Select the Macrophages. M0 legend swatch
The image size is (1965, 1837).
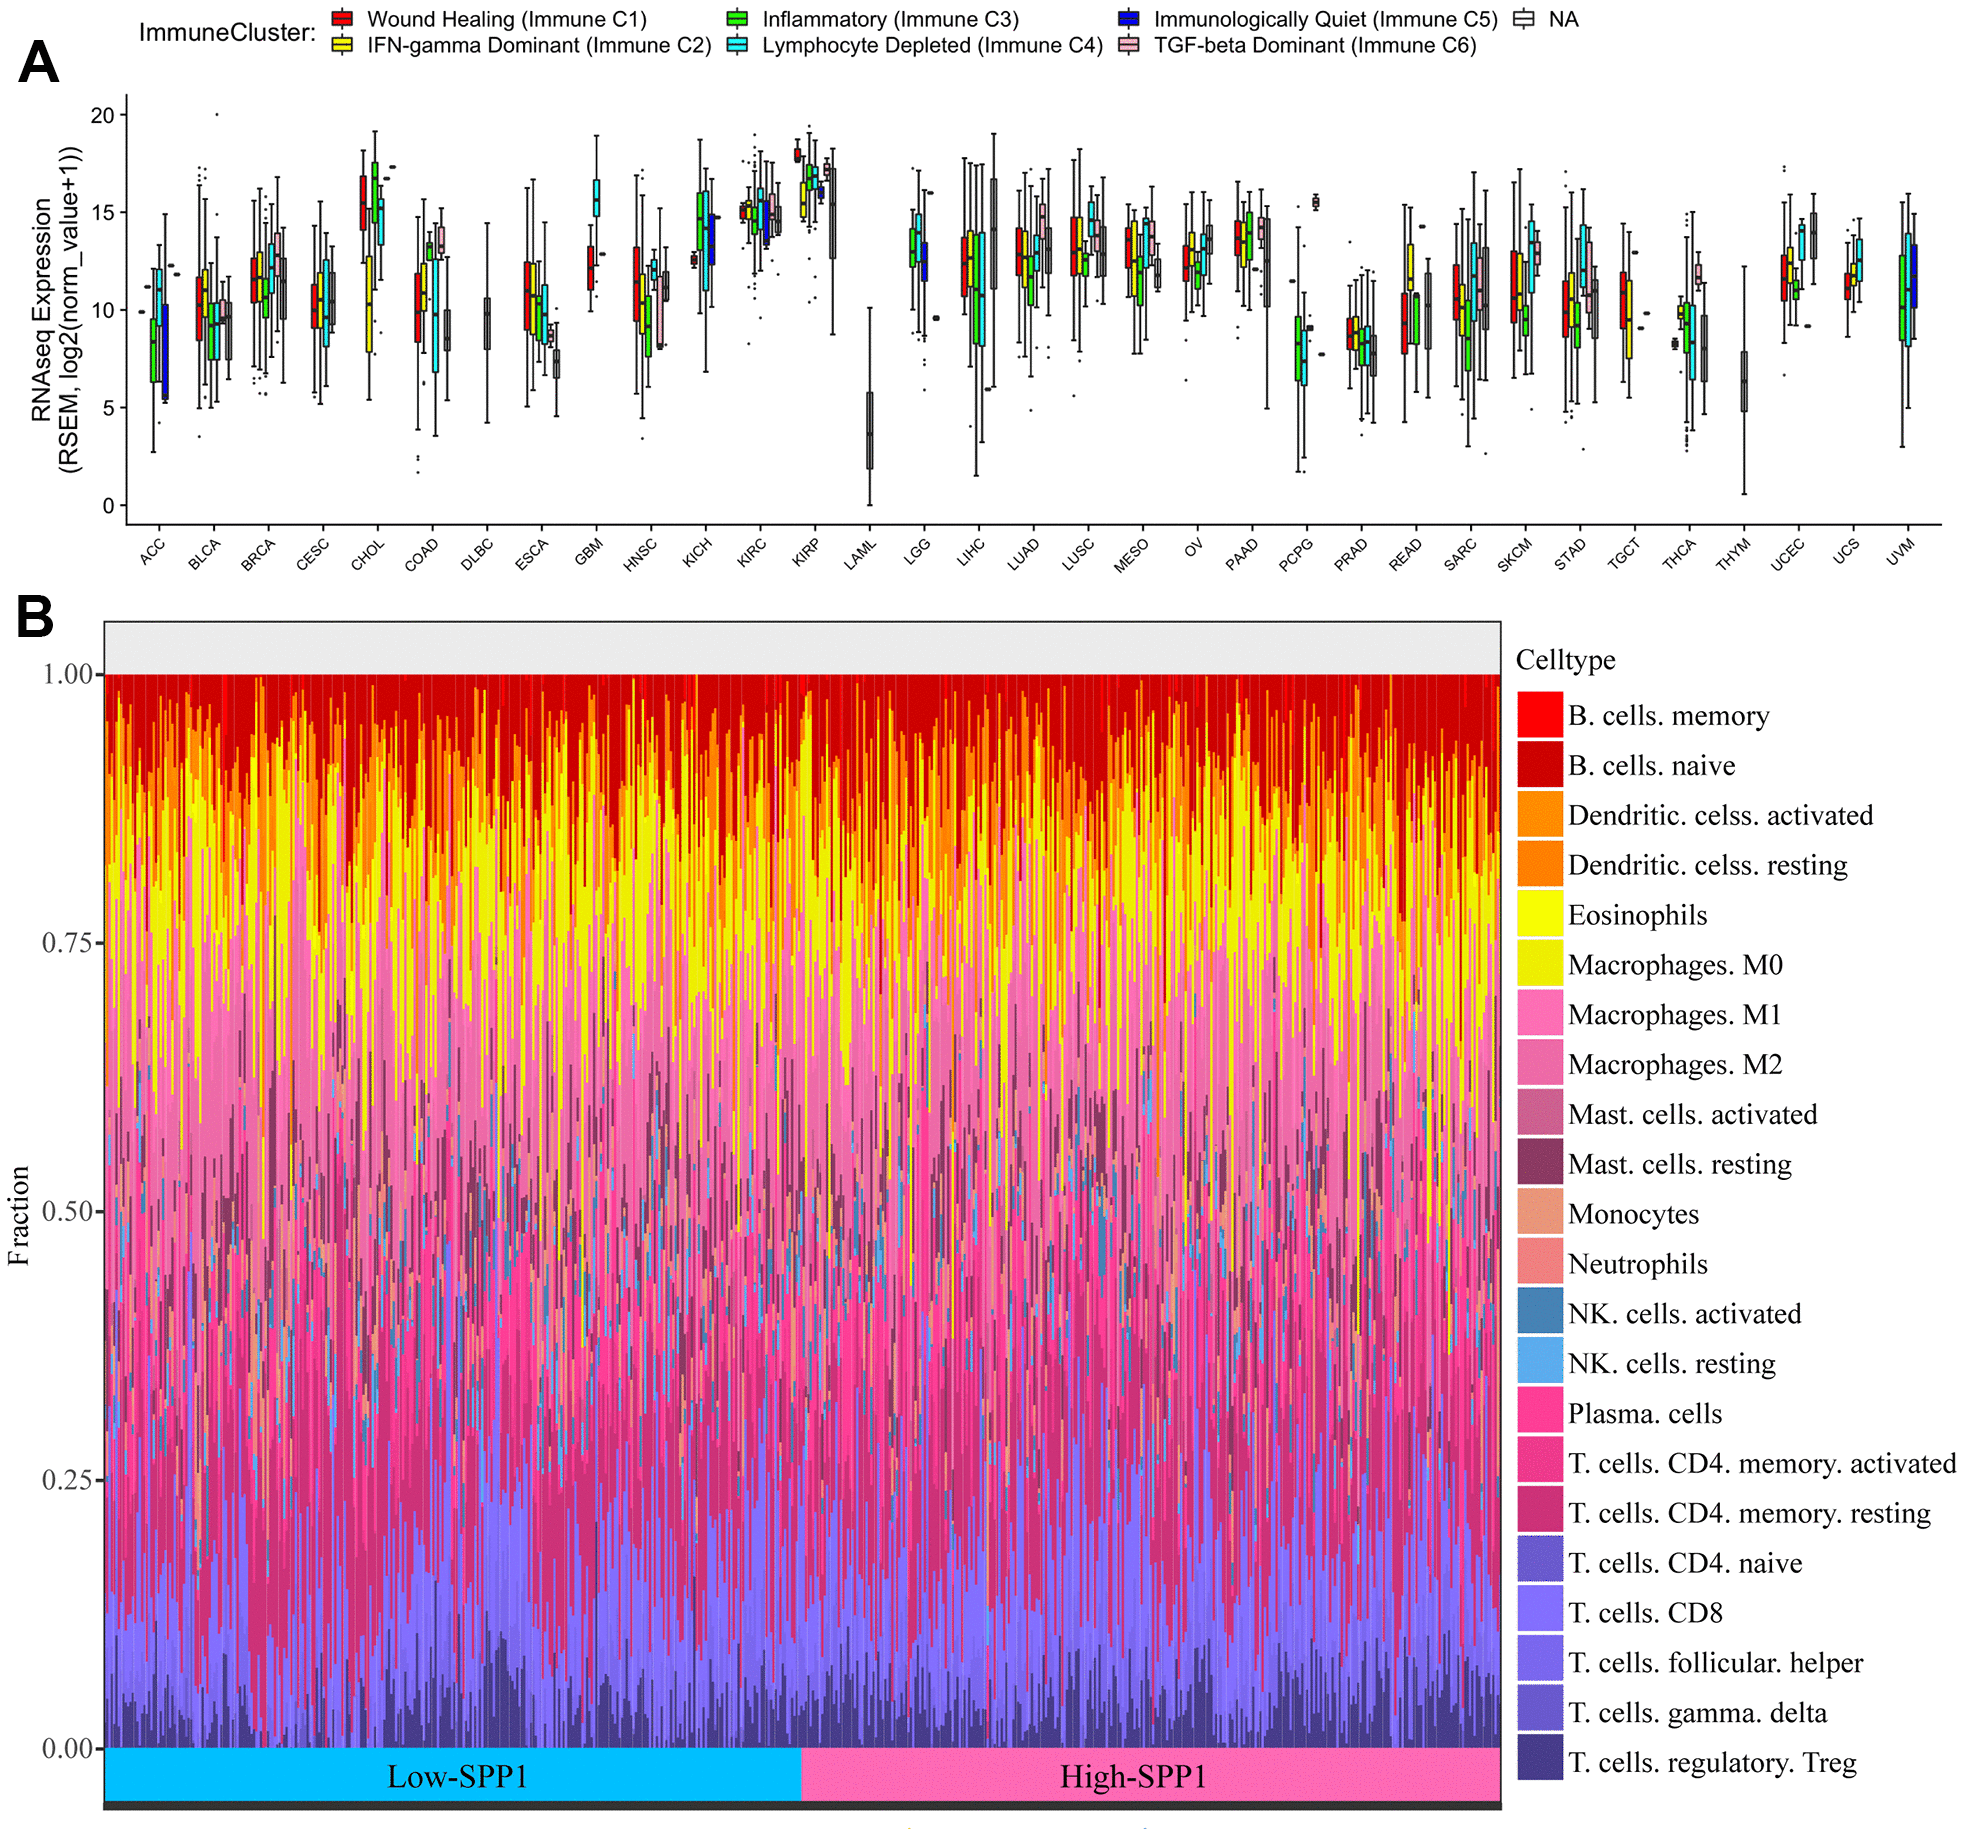point(1539,963)
